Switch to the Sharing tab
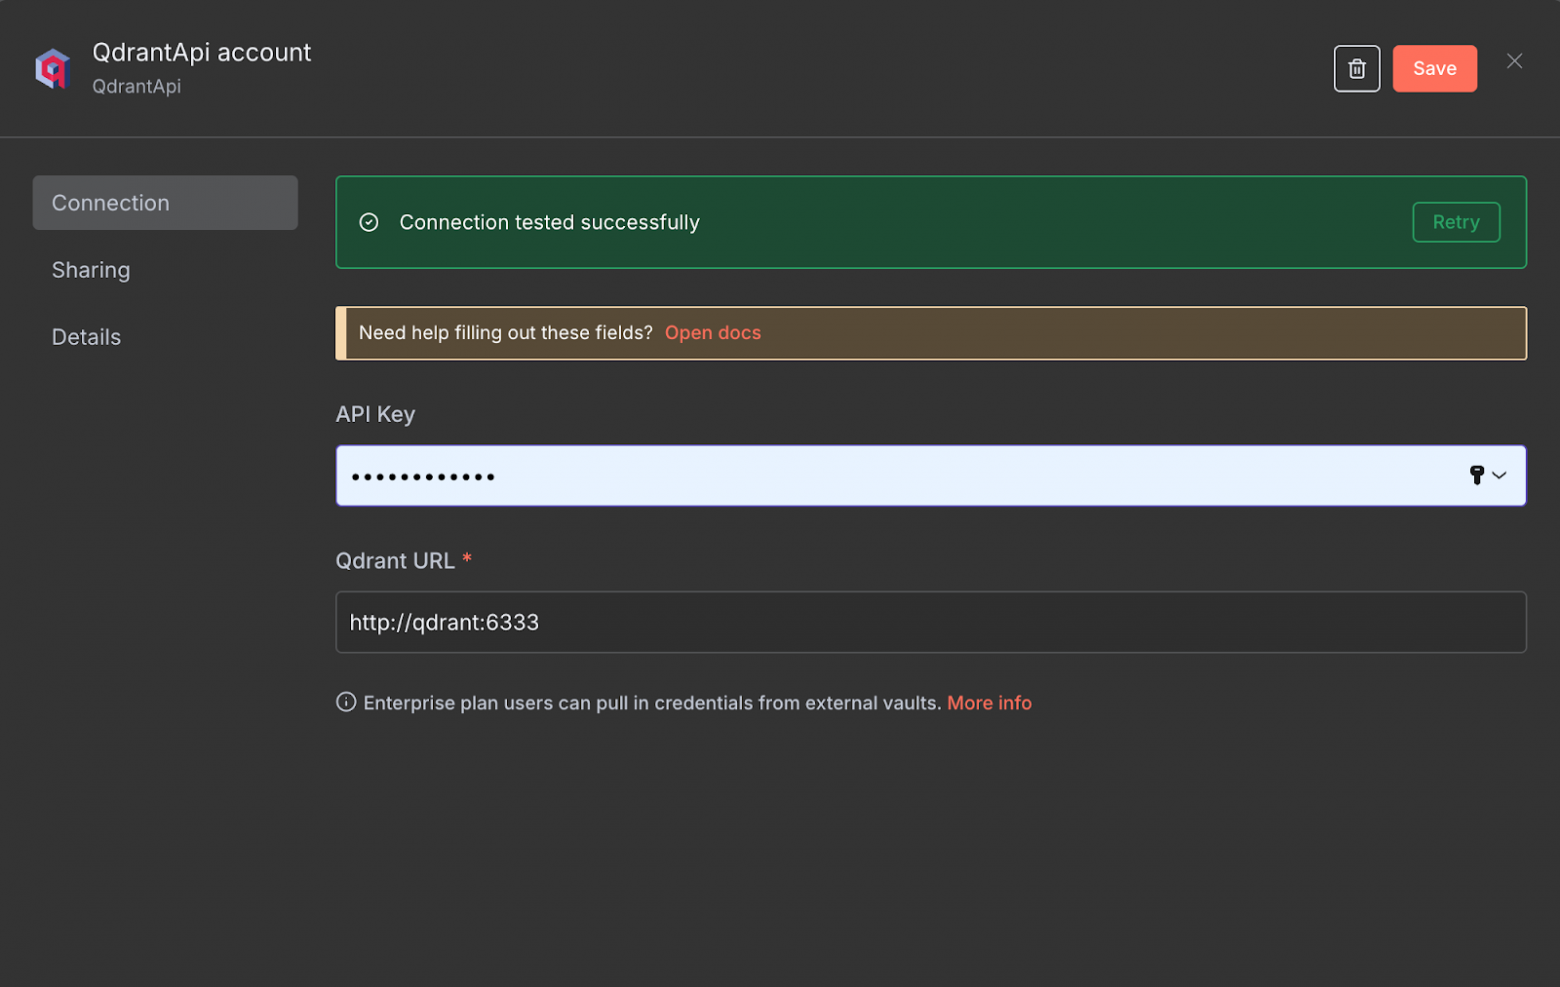 [91, 270]
